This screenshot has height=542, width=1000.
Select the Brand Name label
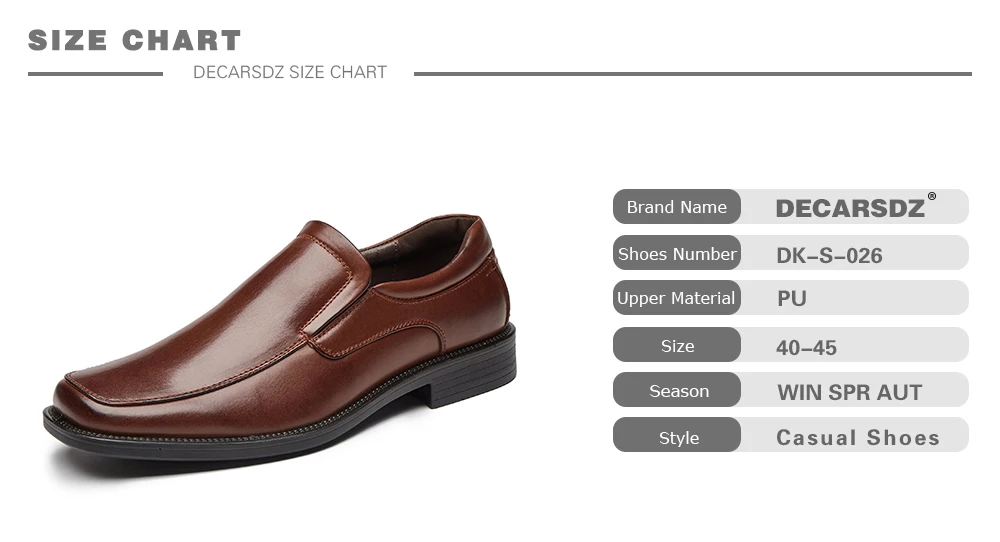coord(677,207)
